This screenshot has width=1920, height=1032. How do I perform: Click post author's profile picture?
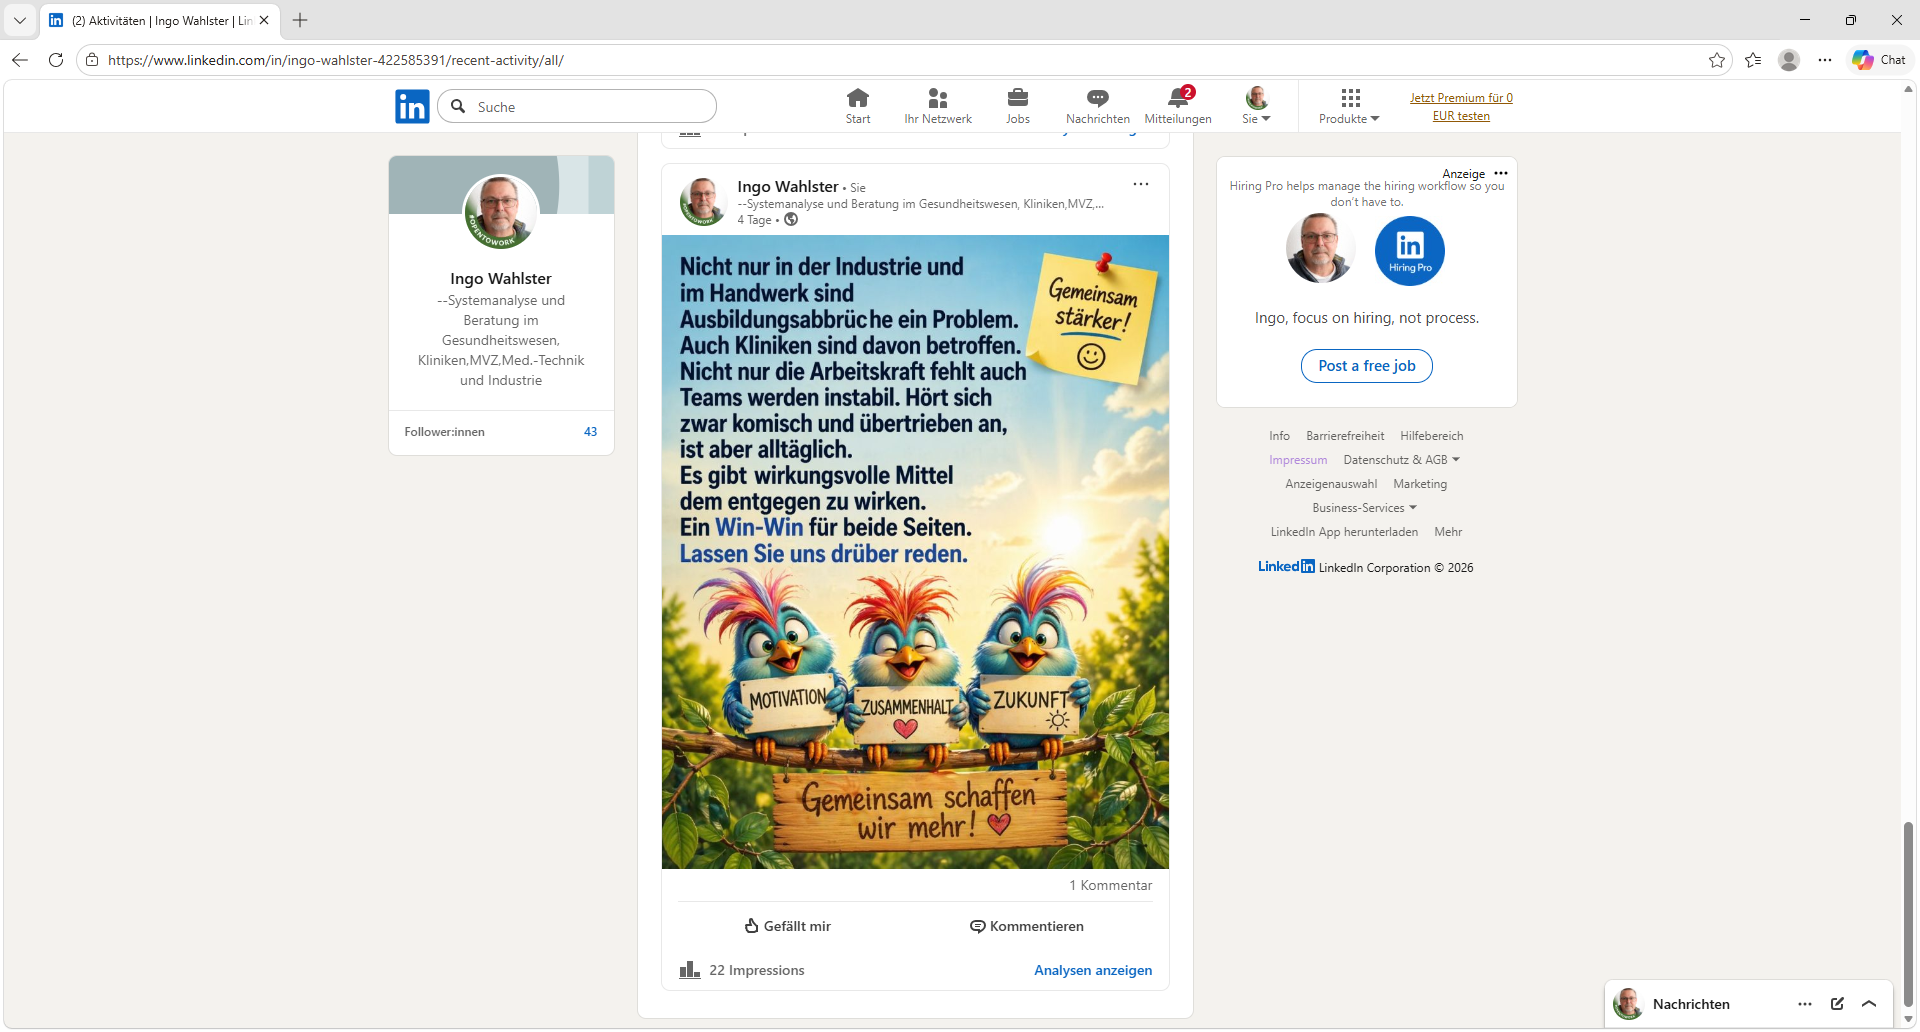tap(703, 202)
